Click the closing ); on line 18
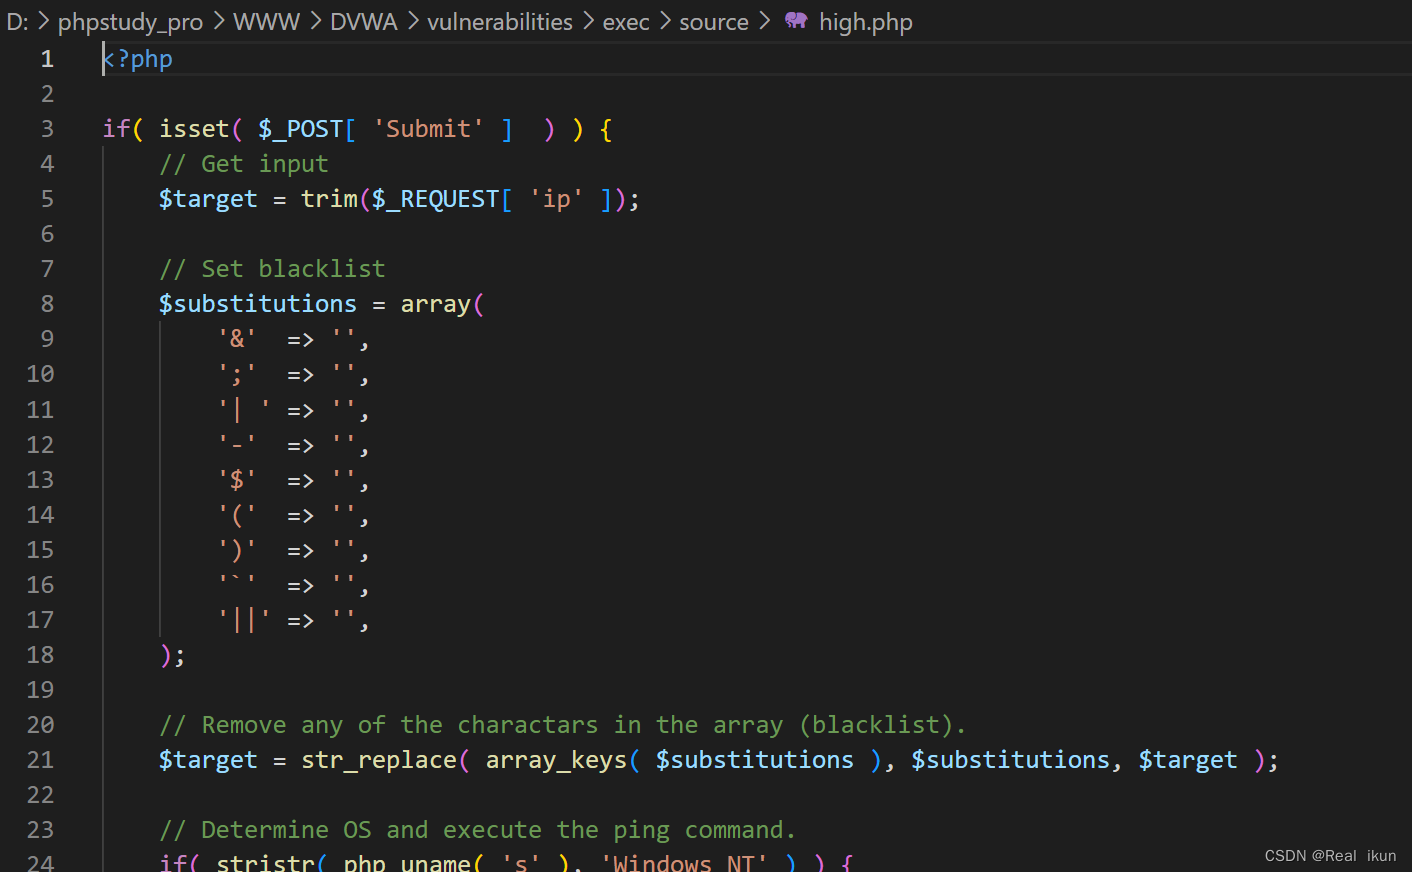 [172, 655]
